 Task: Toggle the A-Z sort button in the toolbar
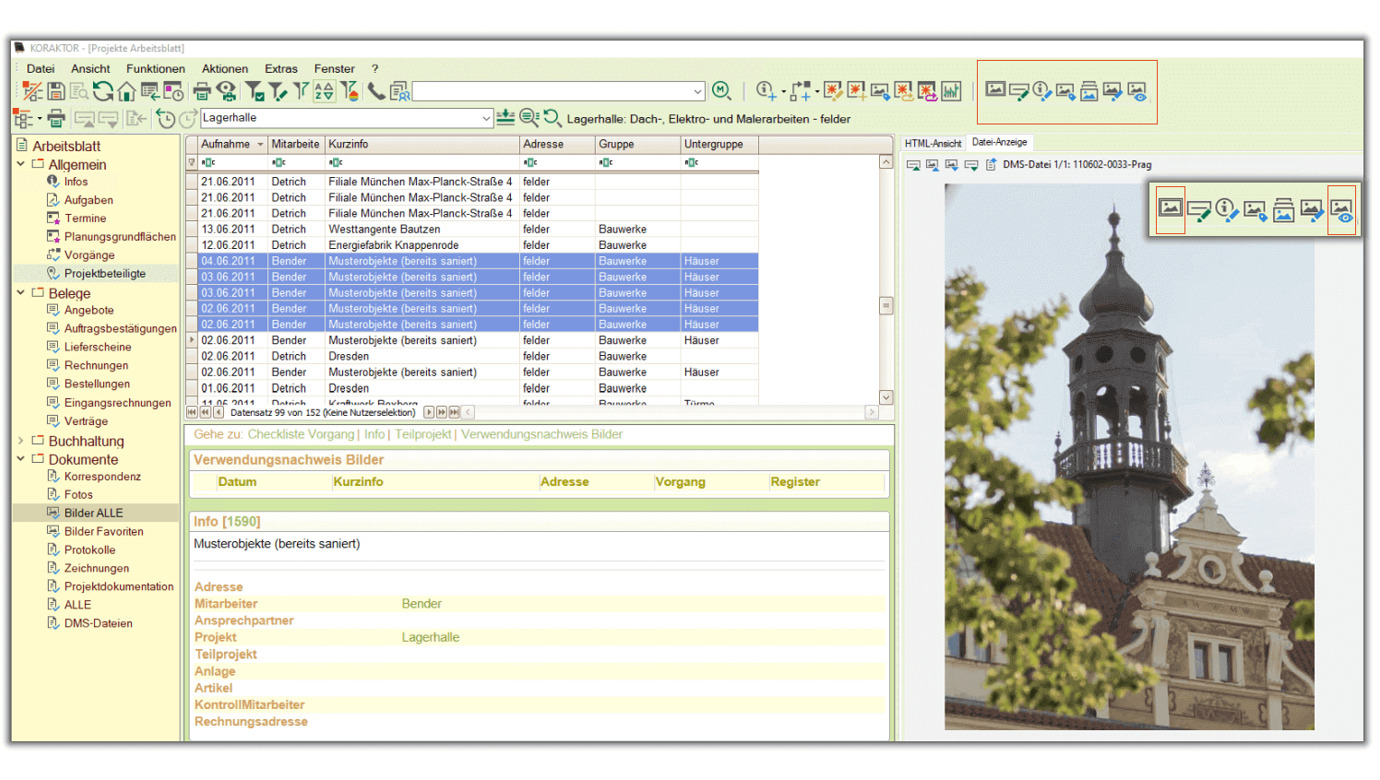[x=324, y=92]
